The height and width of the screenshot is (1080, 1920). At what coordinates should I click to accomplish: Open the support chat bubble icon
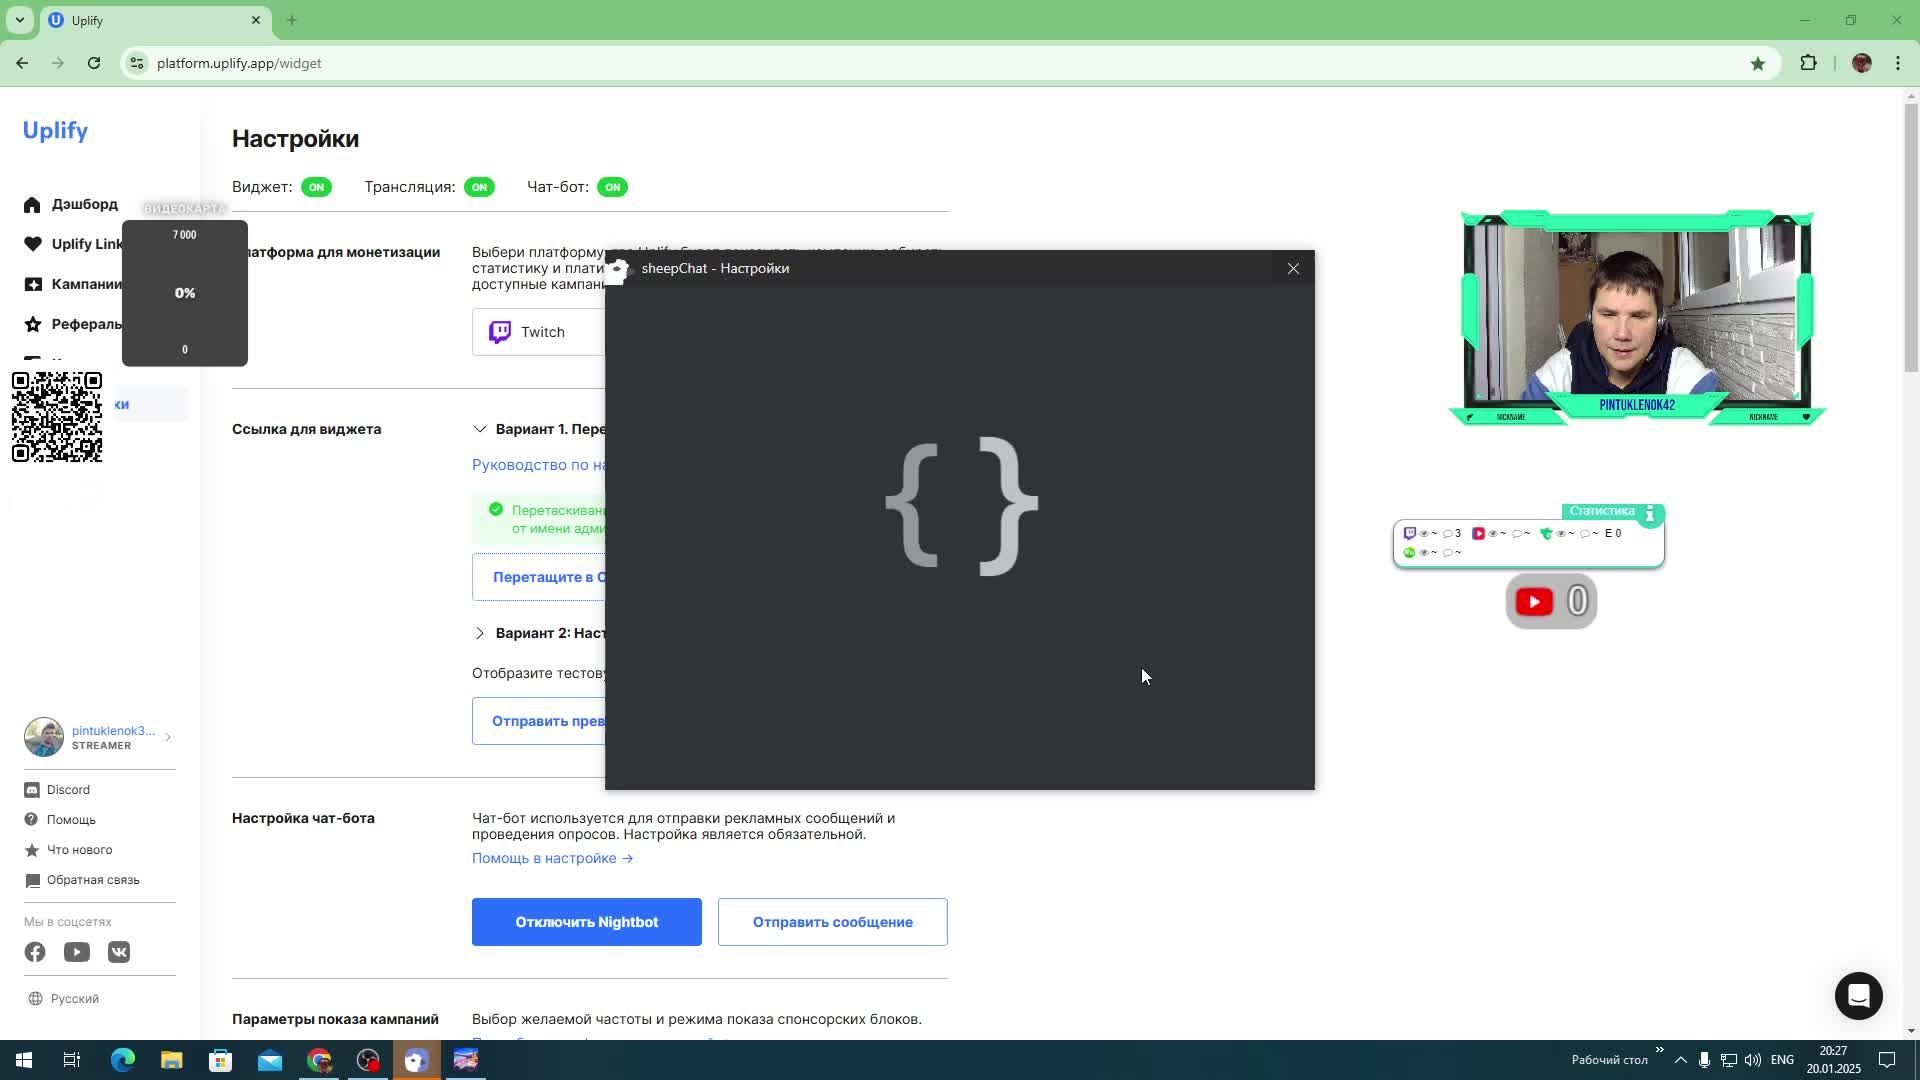[1858, 996]
